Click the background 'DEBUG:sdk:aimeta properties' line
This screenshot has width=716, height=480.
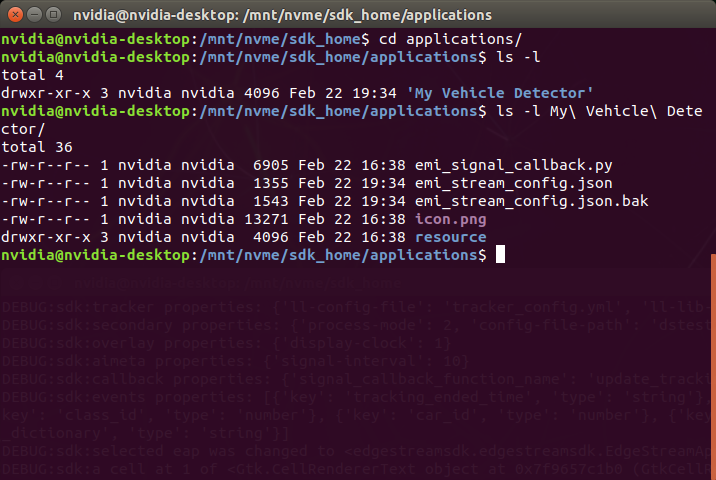pos(235,361)
